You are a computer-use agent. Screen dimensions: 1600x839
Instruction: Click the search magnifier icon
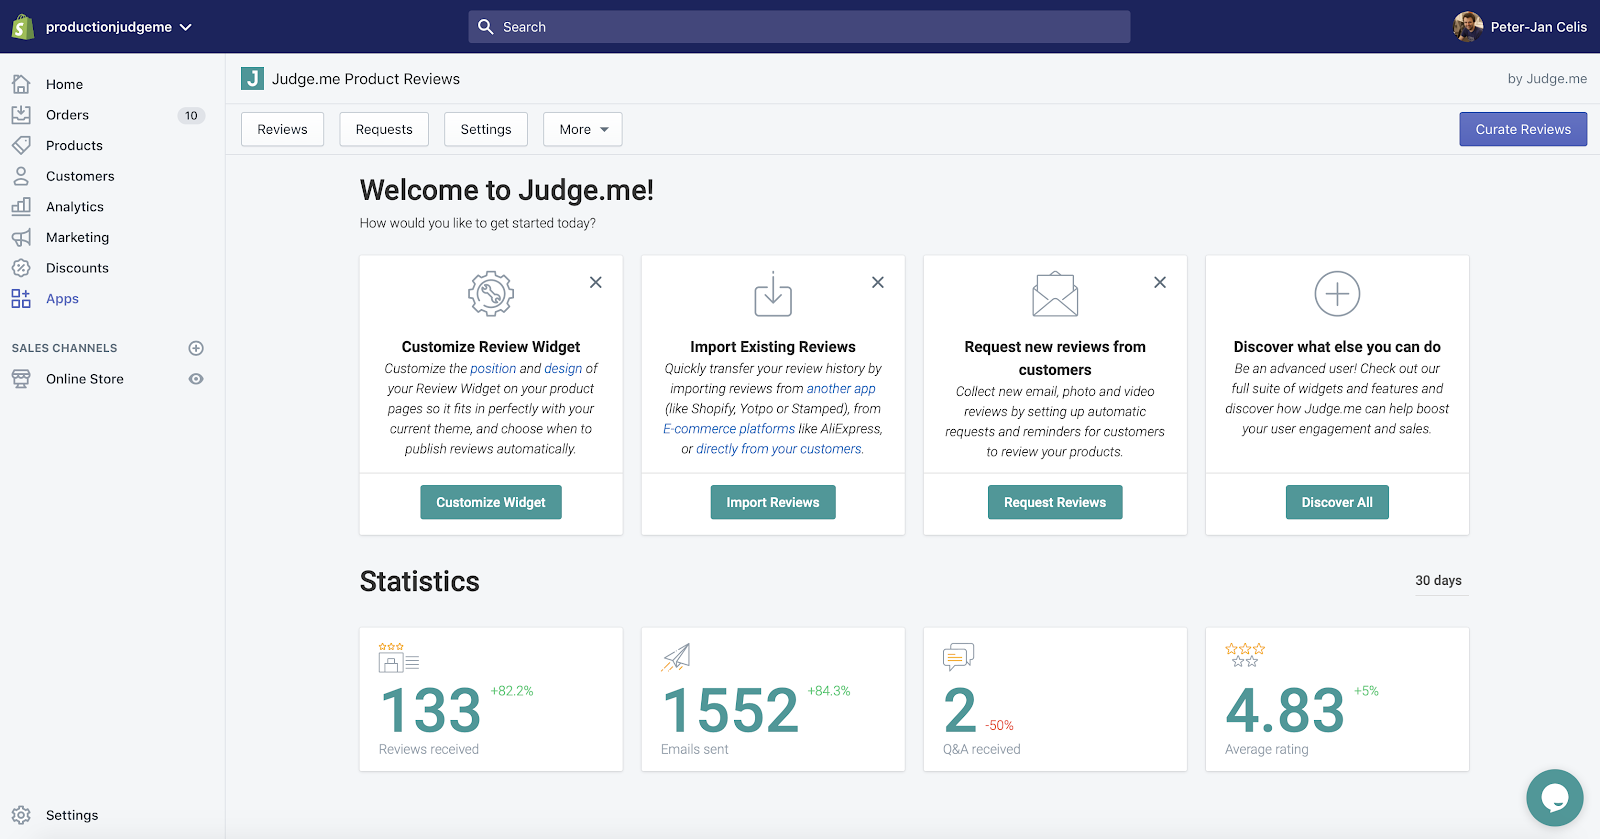486,27
